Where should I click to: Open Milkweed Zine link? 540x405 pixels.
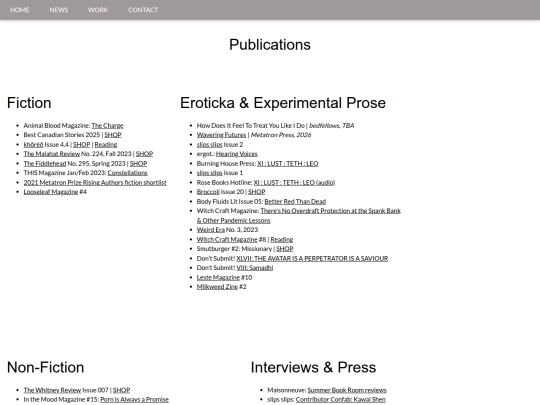click(217, 287)
